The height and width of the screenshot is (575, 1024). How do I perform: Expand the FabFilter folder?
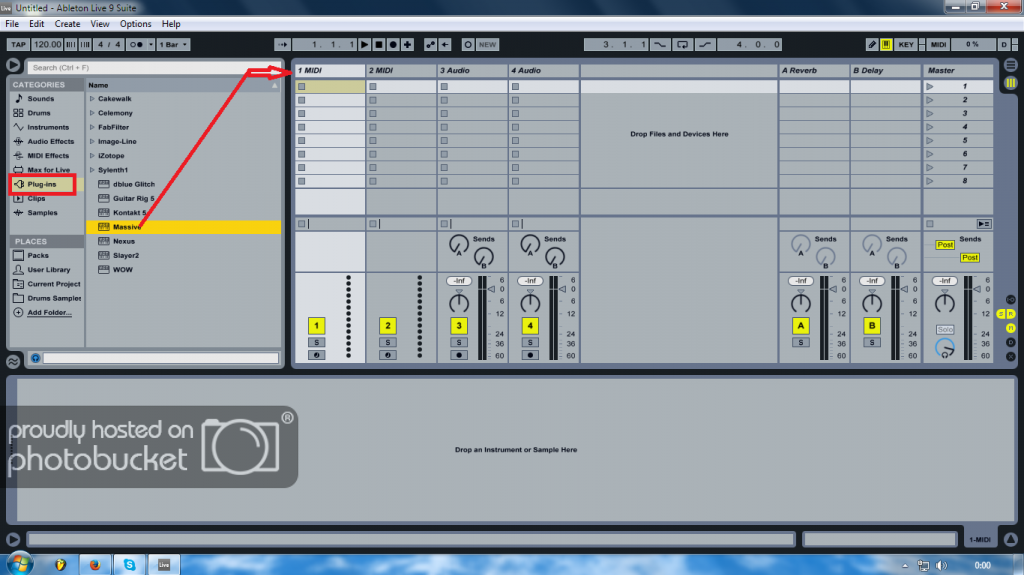pyautogui.click(x=92, y=127)
